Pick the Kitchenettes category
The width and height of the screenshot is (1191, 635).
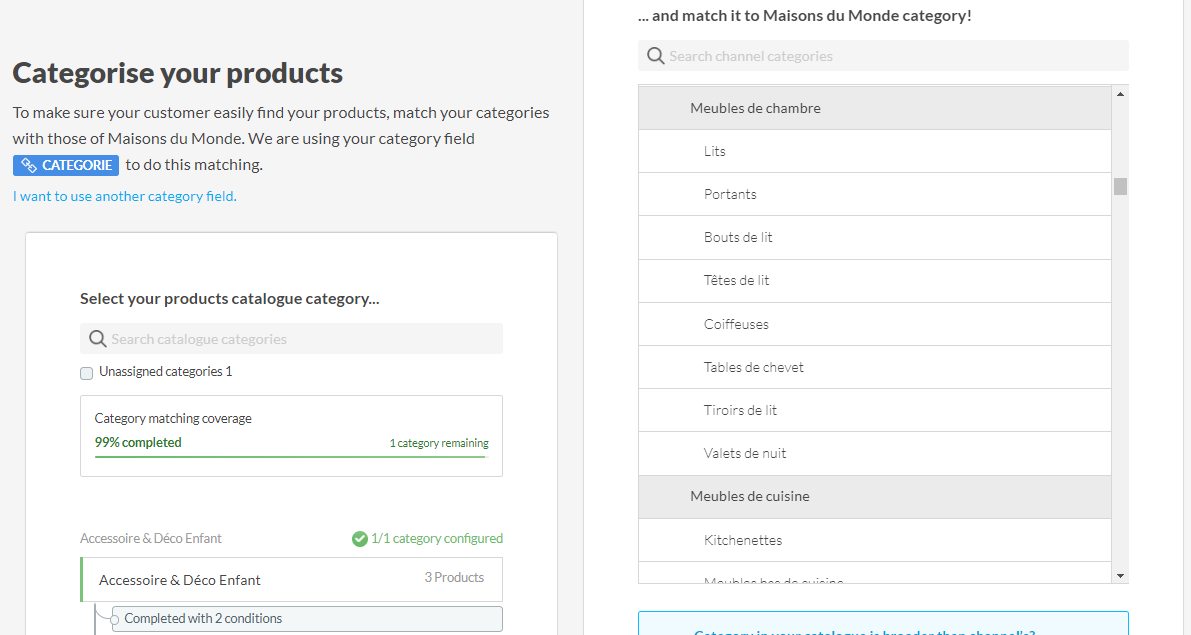(742, 541)
